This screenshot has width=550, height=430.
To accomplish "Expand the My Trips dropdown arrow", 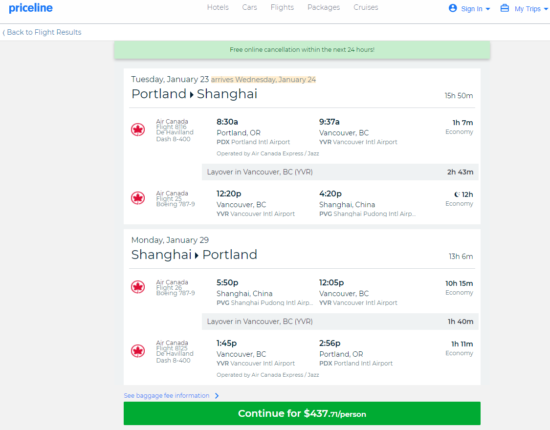I will (x=546, y=9).
